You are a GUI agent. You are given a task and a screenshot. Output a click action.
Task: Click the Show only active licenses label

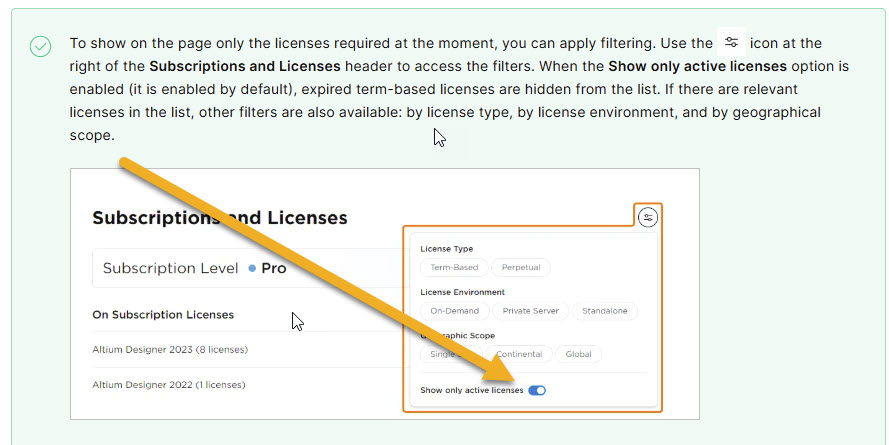pyautogui.click(x=471, y=390)
